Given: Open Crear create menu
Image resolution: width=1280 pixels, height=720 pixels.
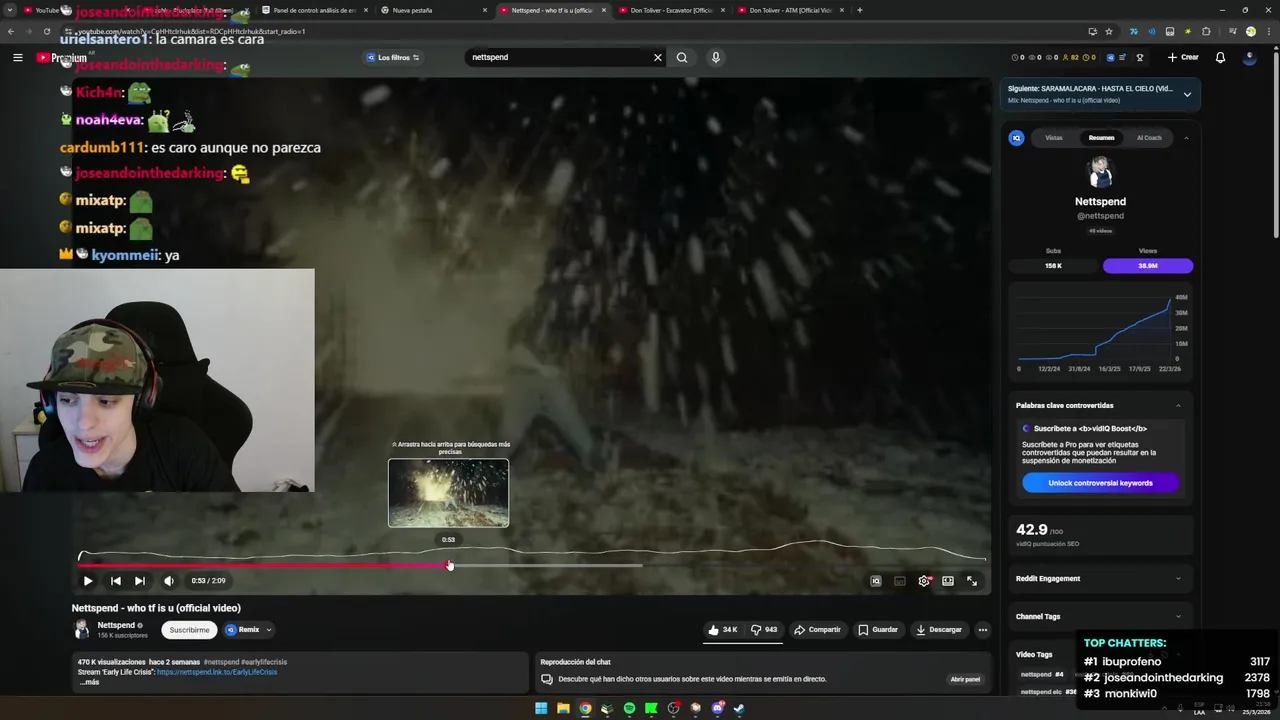Looking at the screenshot, I should click(1182, 57).
